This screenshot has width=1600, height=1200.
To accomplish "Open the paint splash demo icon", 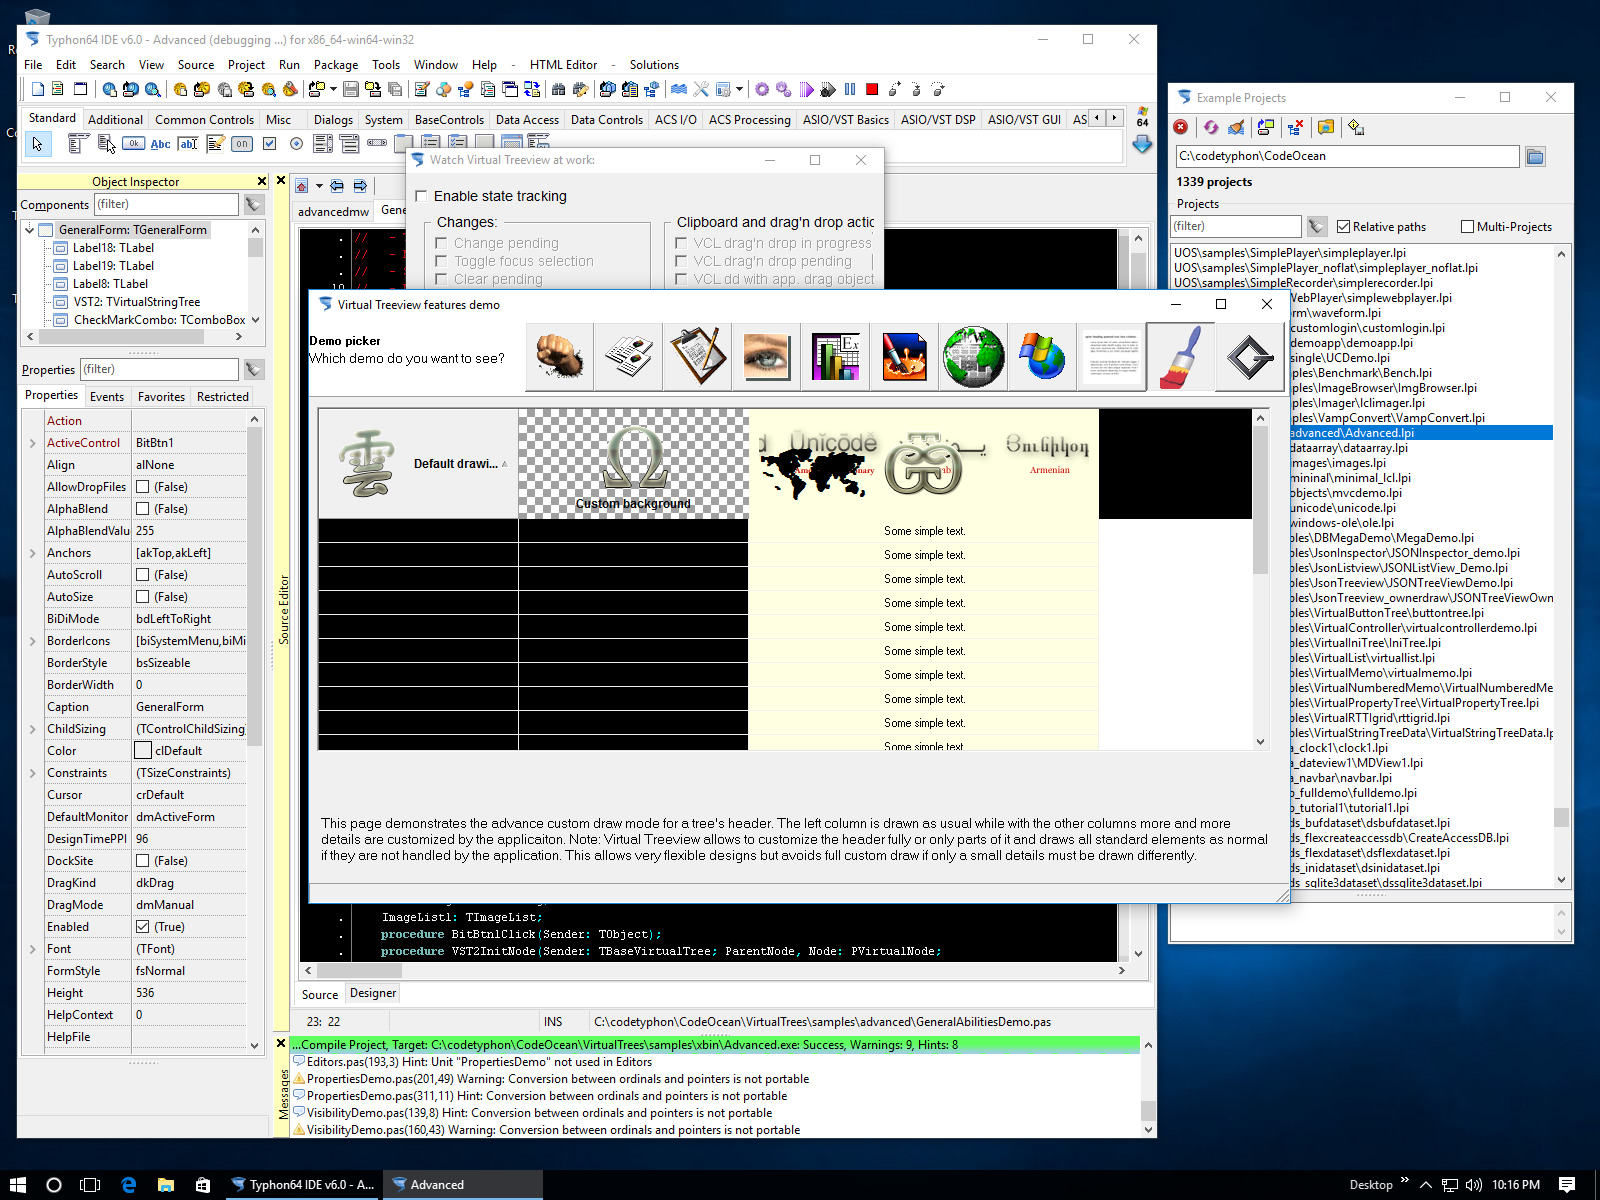I will click(904, 356).
